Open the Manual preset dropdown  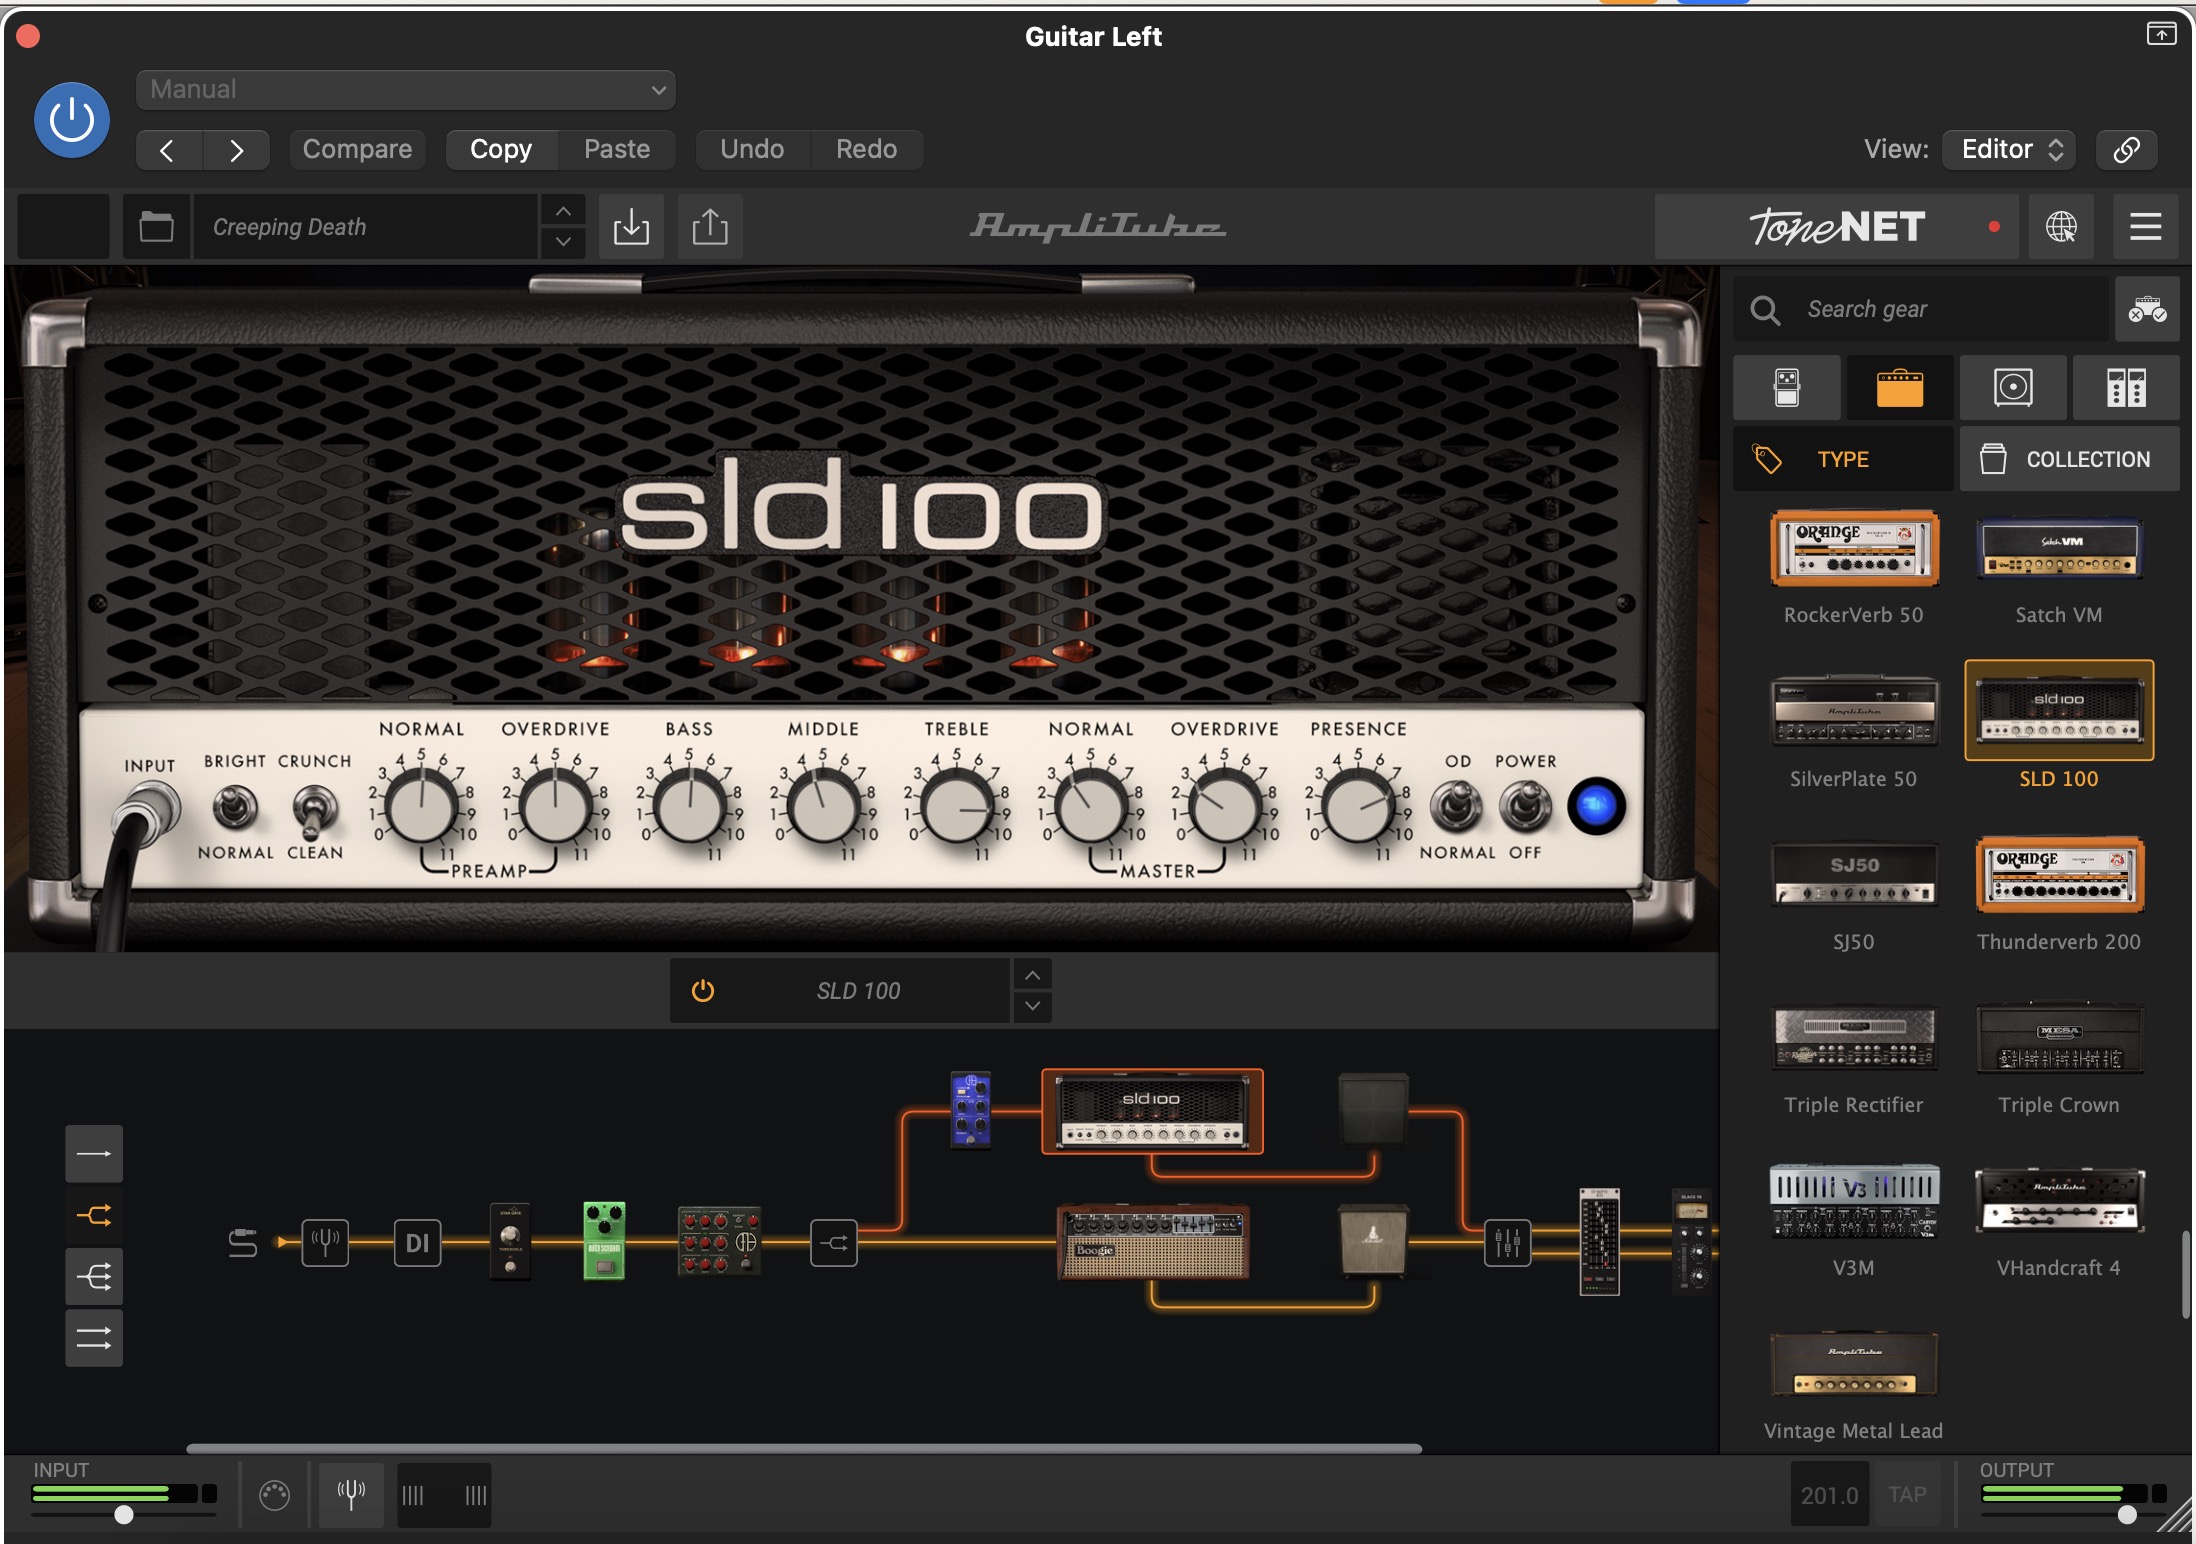coord(405,89)
